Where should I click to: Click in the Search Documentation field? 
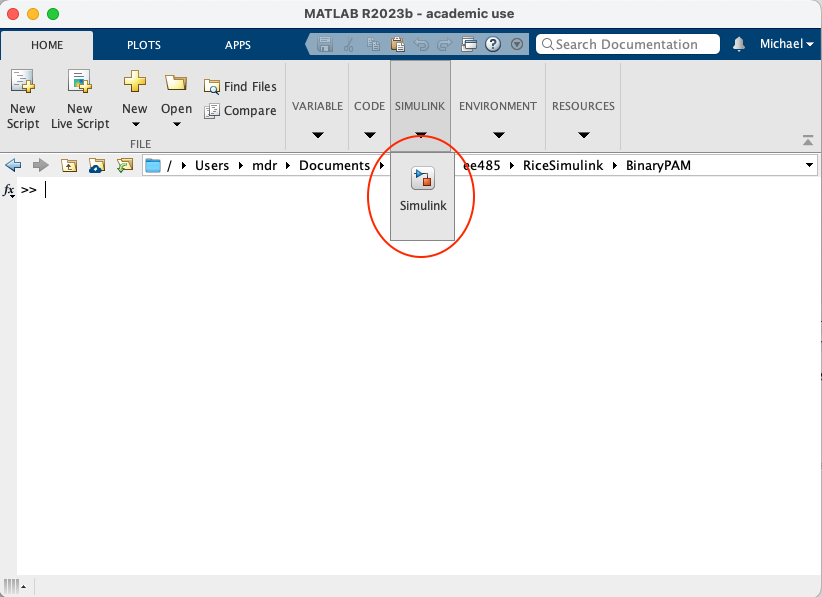pyautogui.click(x=628, y=44)
